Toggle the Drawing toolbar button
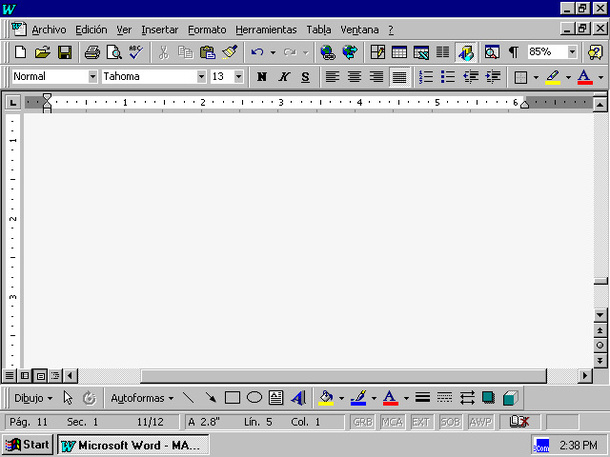The height and width of the screenshot is (457, 610). pos(466,52)
